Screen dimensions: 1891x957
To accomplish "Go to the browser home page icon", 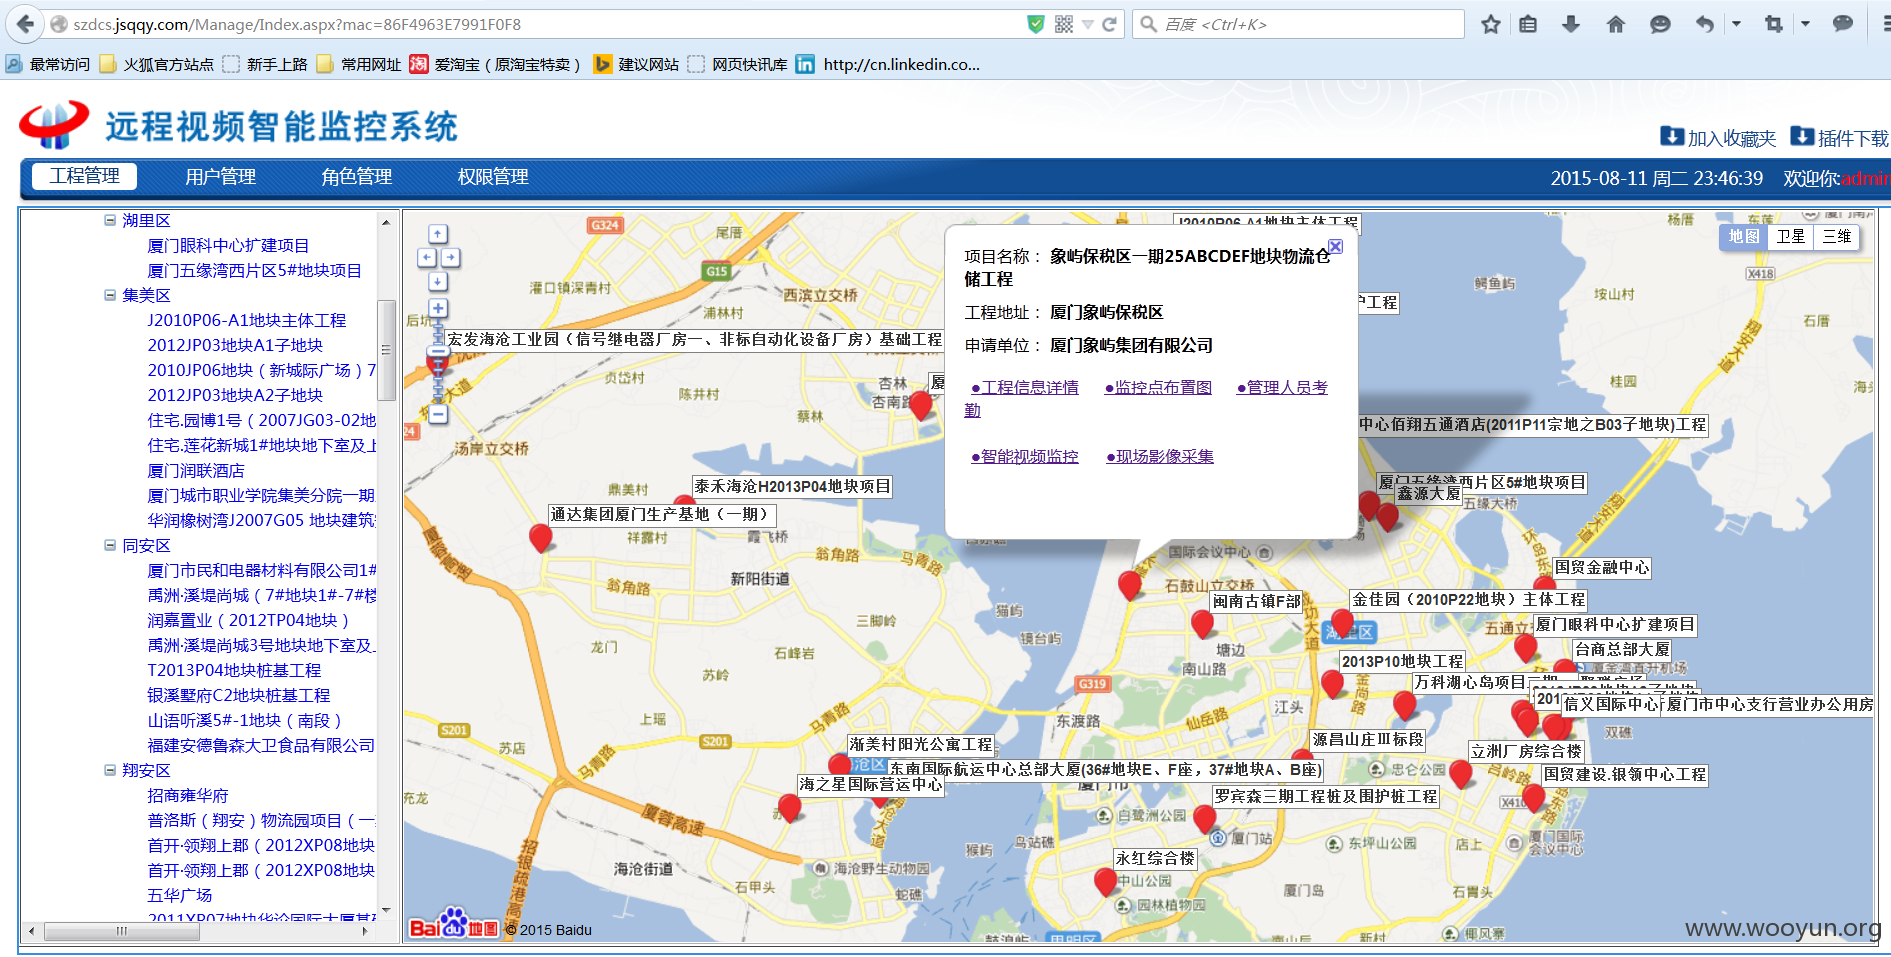I will tap(1616, 24).
